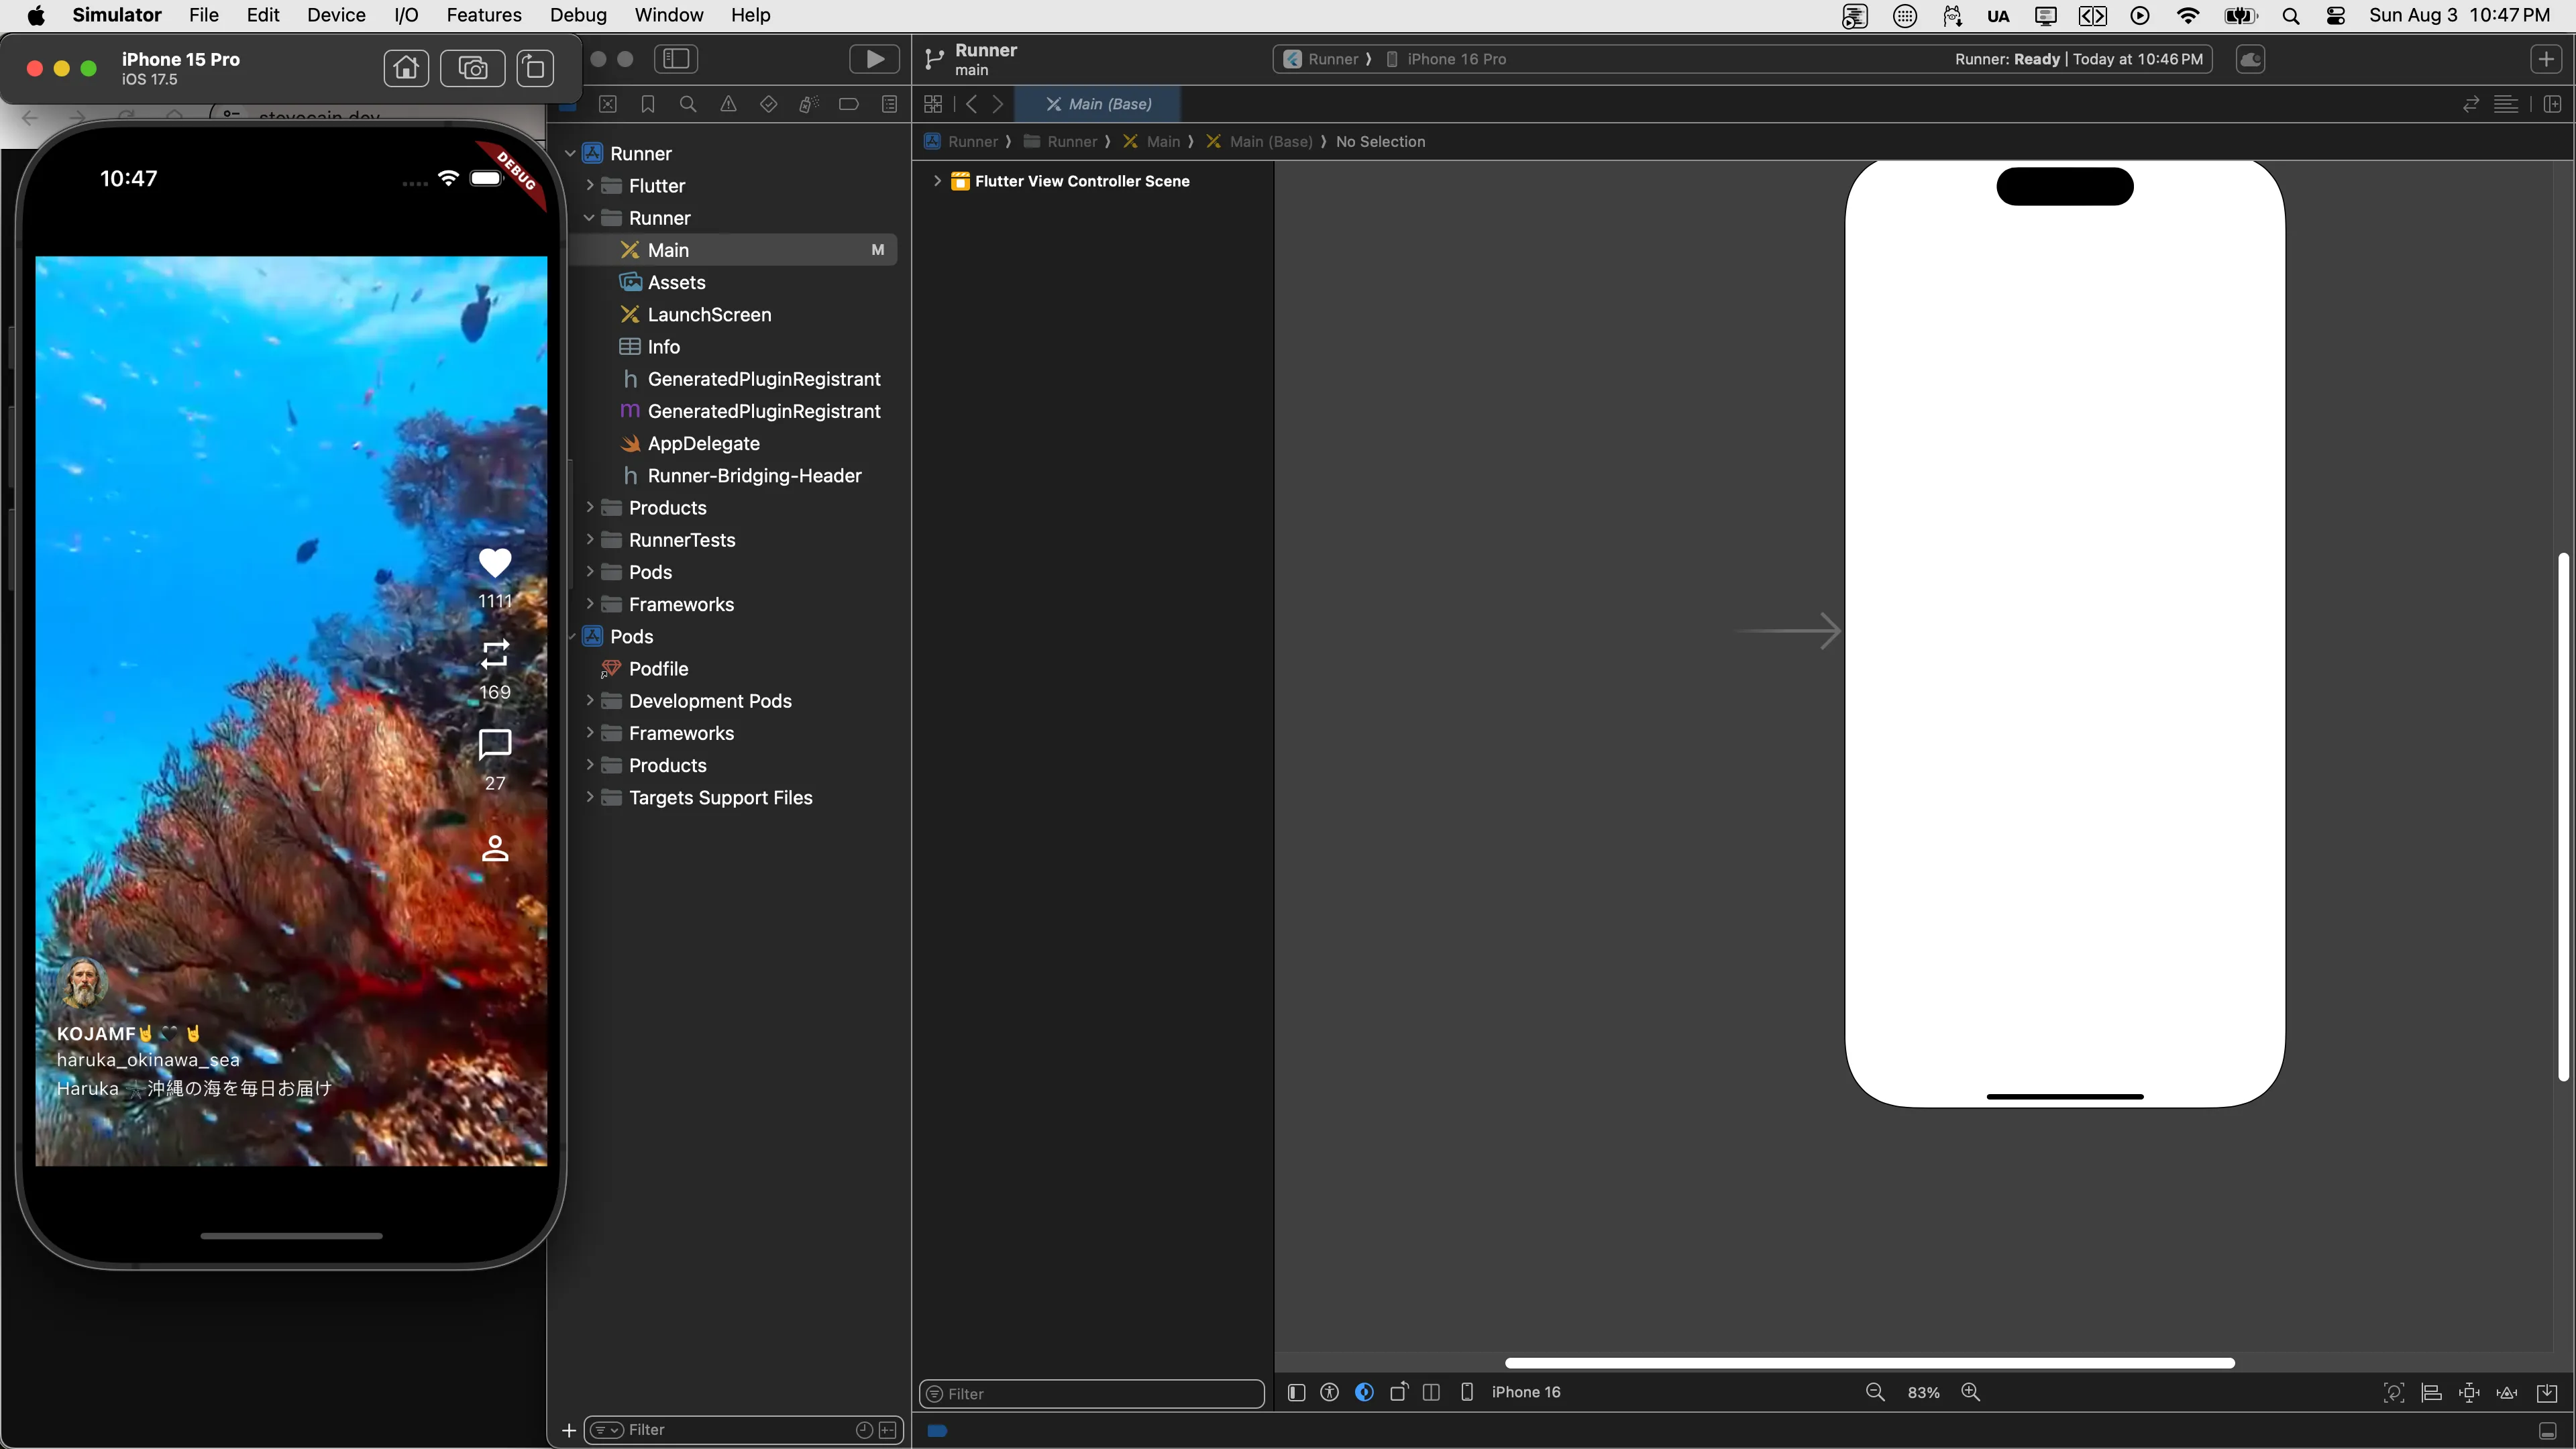Image resolution: width=2576 pixels, height=1449 pixels.
Task: Open the debug navigator spray icon
Action: [808, 104]
